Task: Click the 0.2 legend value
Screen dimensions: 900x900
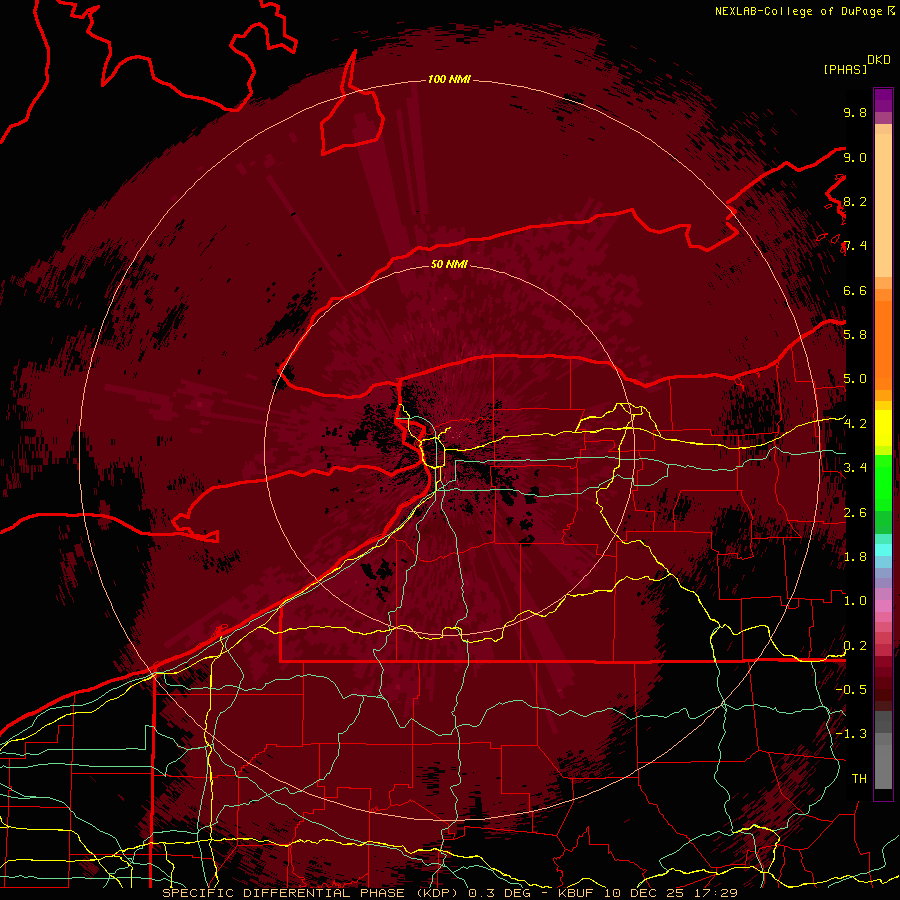Action: click(855, 645)
